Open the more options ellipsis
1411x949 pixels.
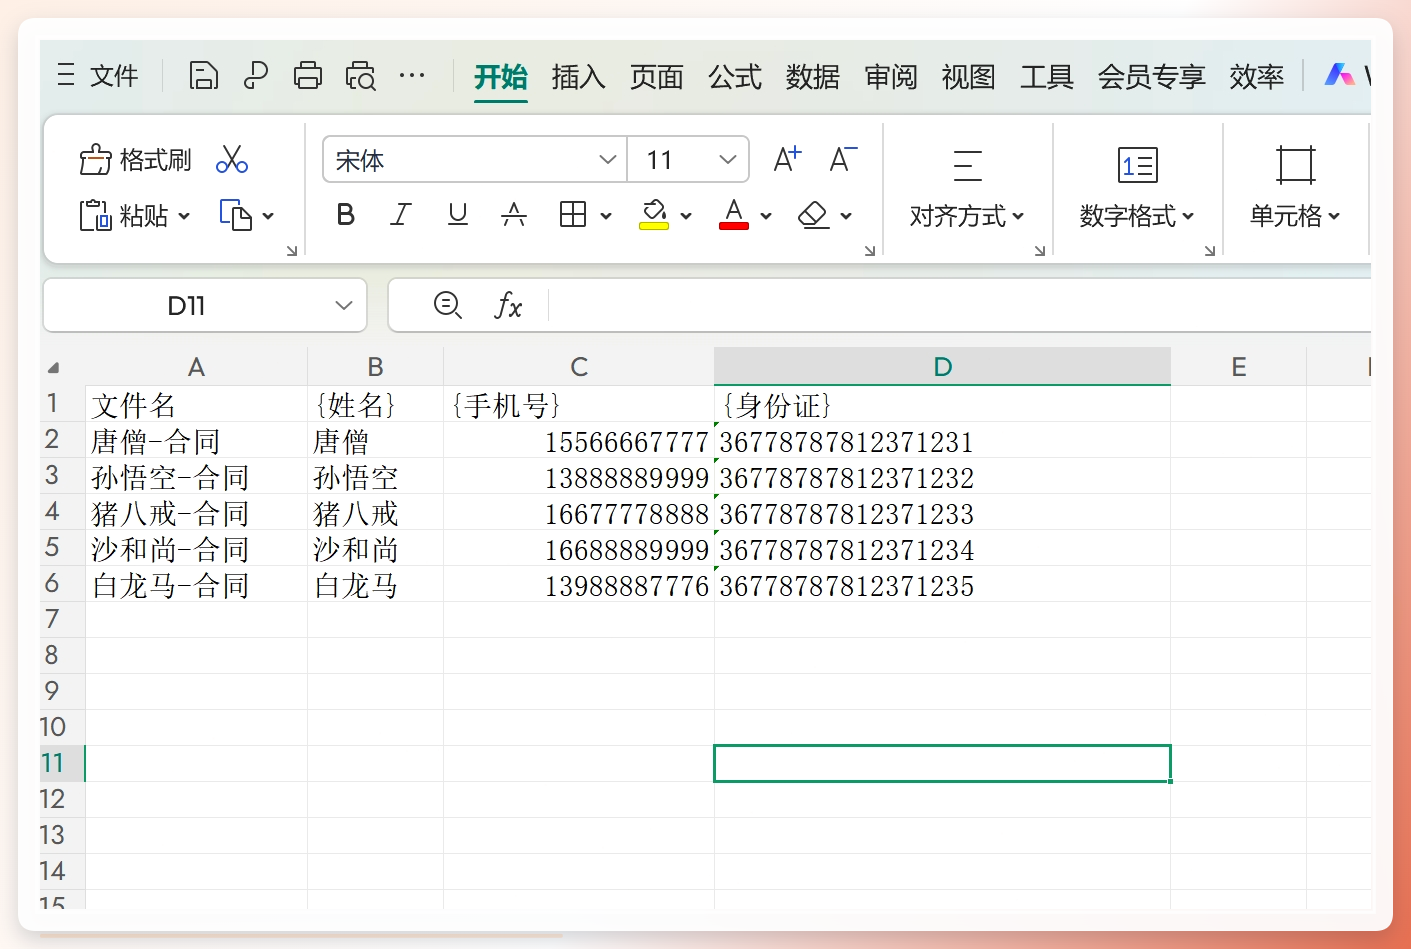point(412,76)
